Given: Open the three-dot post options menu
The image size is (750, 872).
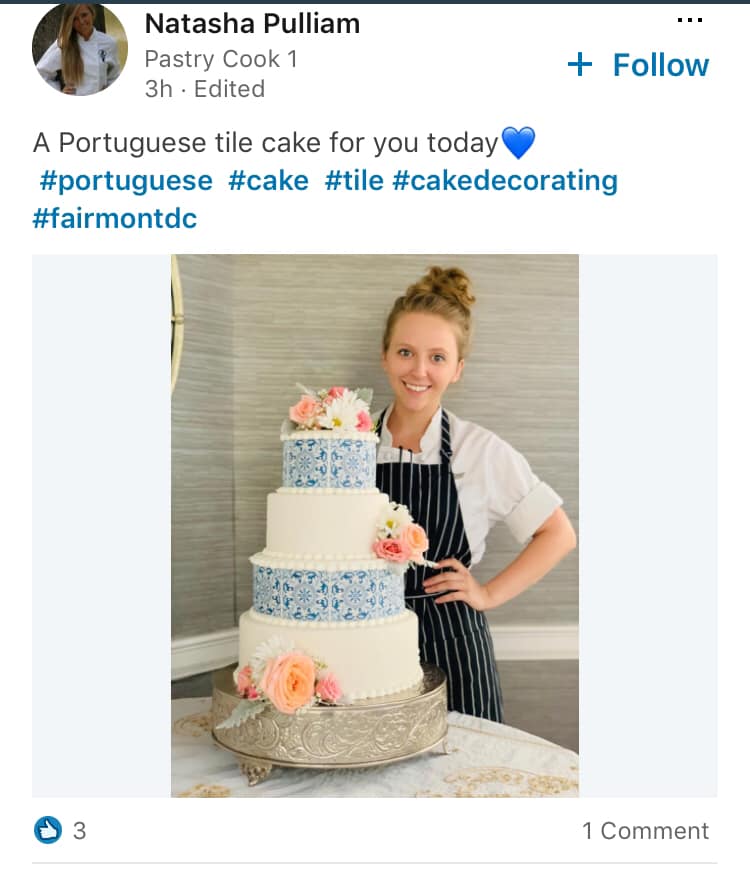Looking at the screenshot, I should pyautogui.click(x=690, y=21).
